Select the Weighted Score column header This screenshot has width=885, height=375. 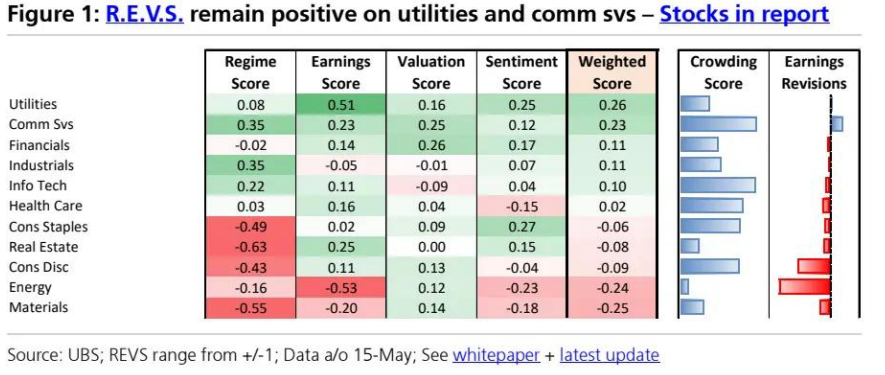(612, 72)
